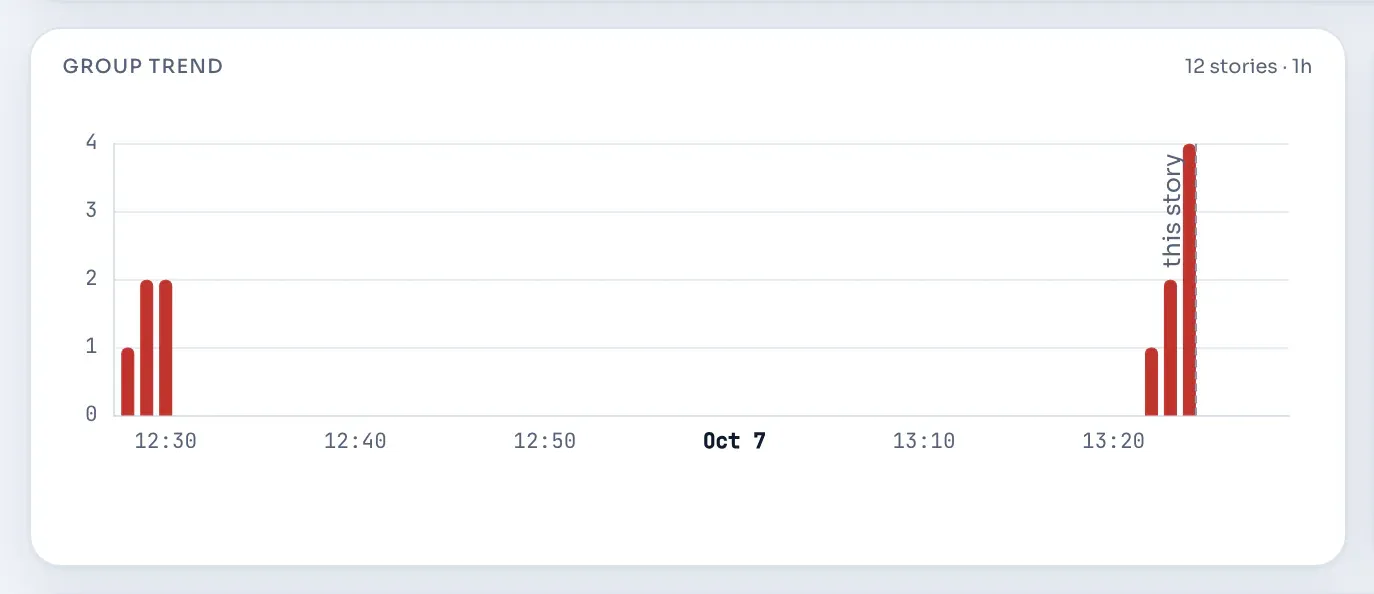
Task: Click the 'GROUP TREND' panel title
Action: tap(143, 67)
